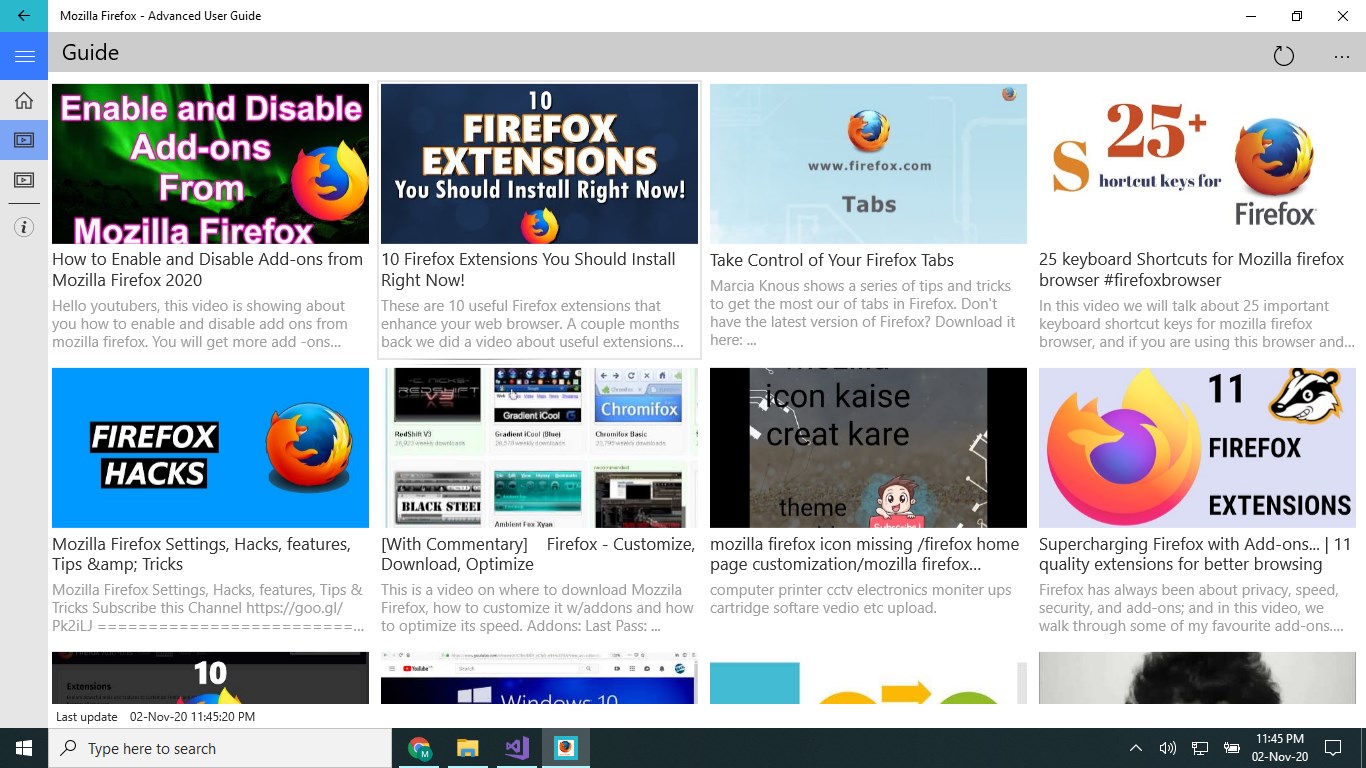Viewport: 1366px width, 768px height.
Task: Open the Enable and Disable Add-ons thumbnail
Action: [x=210, y=163]
